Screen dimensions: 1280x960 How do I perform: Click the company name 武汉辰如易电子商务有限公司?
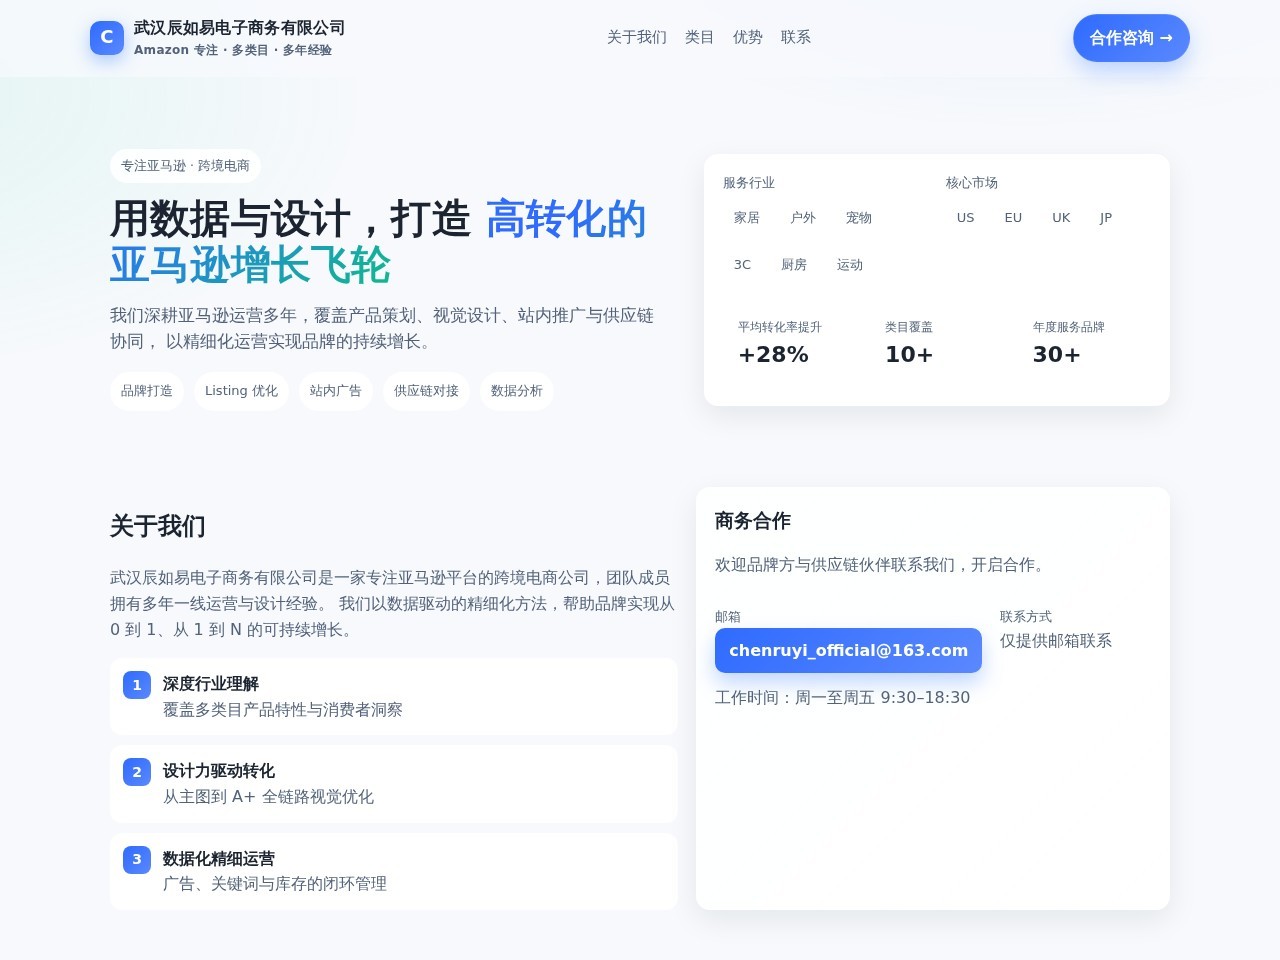point(240,28)
